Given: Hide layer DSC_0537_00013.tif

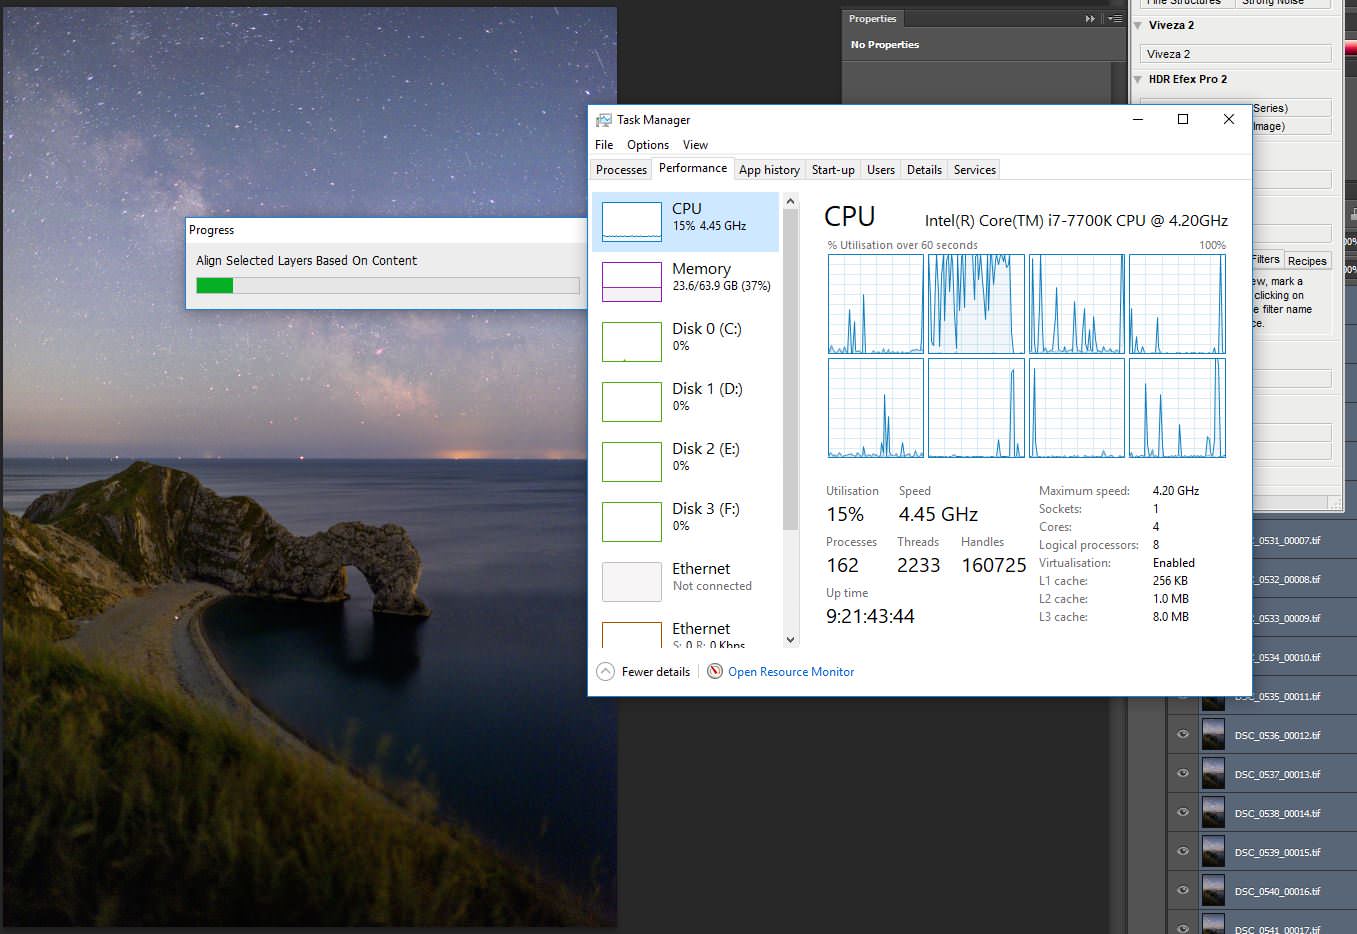Looking at the screenshot, I should click(x=1183, y=773).
